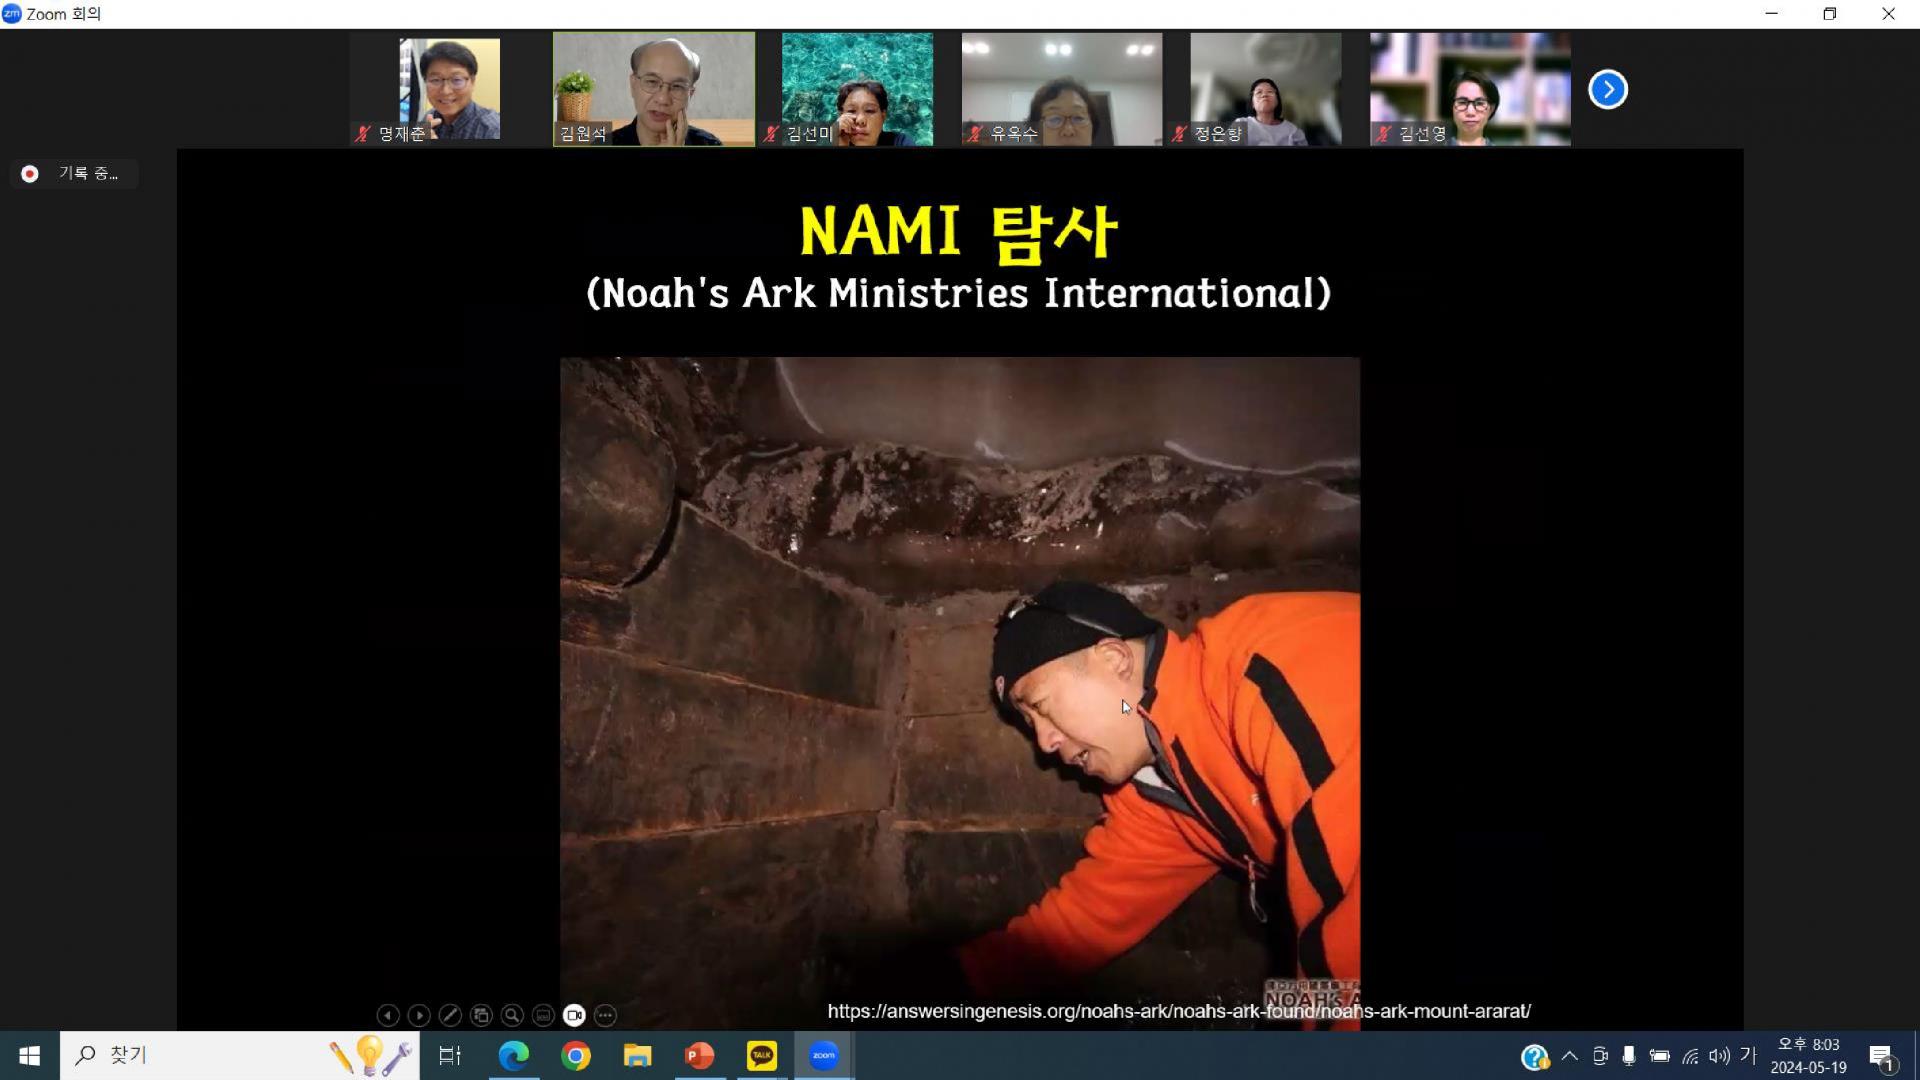Switch to PowerPoint in the taskbar
Screen dimensions: 1920x1080
coord(700,1055)
